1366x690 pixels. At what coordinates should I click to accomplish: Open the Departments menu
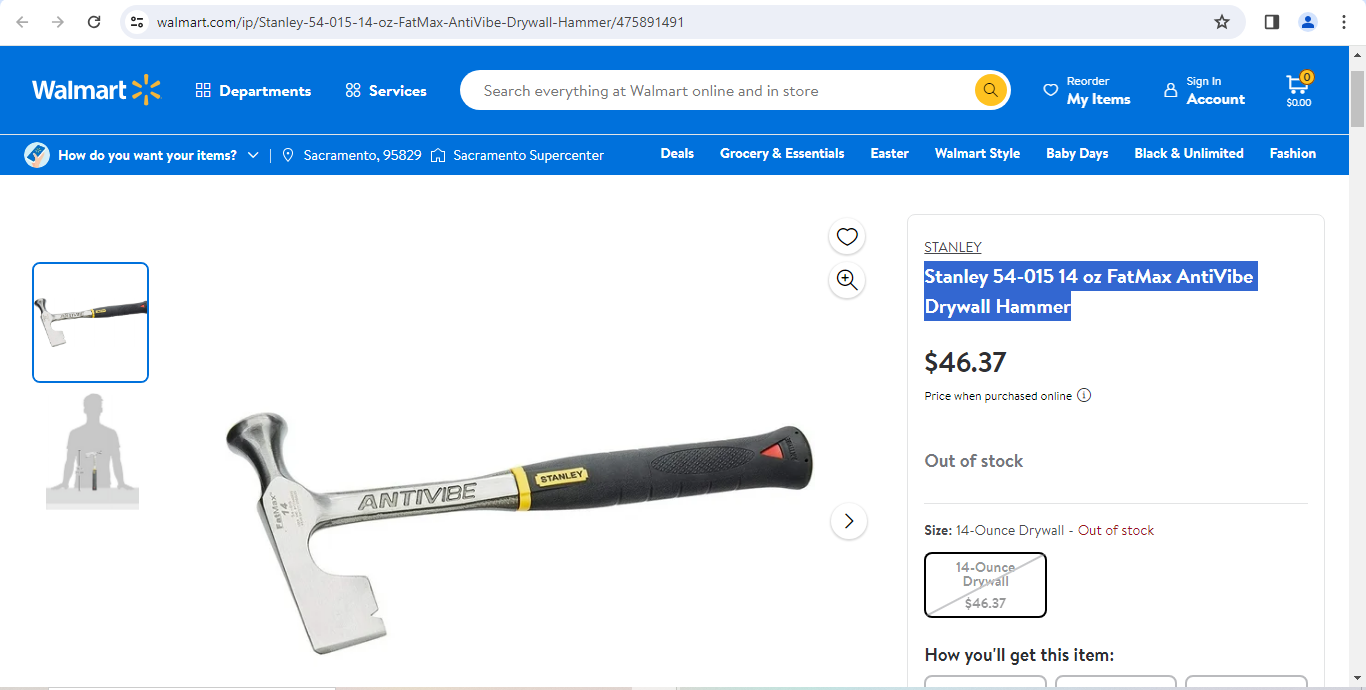(x=253, y=91)
